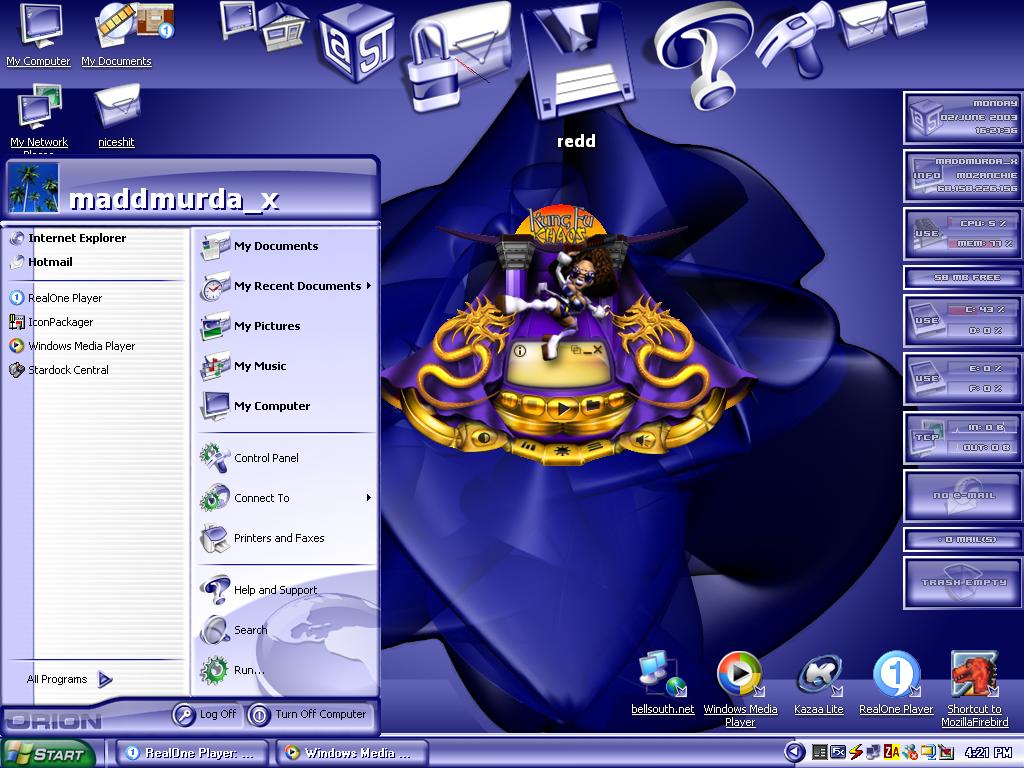Click Turn Off Computer button
This screenshot has width=1024, height=768.
[x=310, y=714]
